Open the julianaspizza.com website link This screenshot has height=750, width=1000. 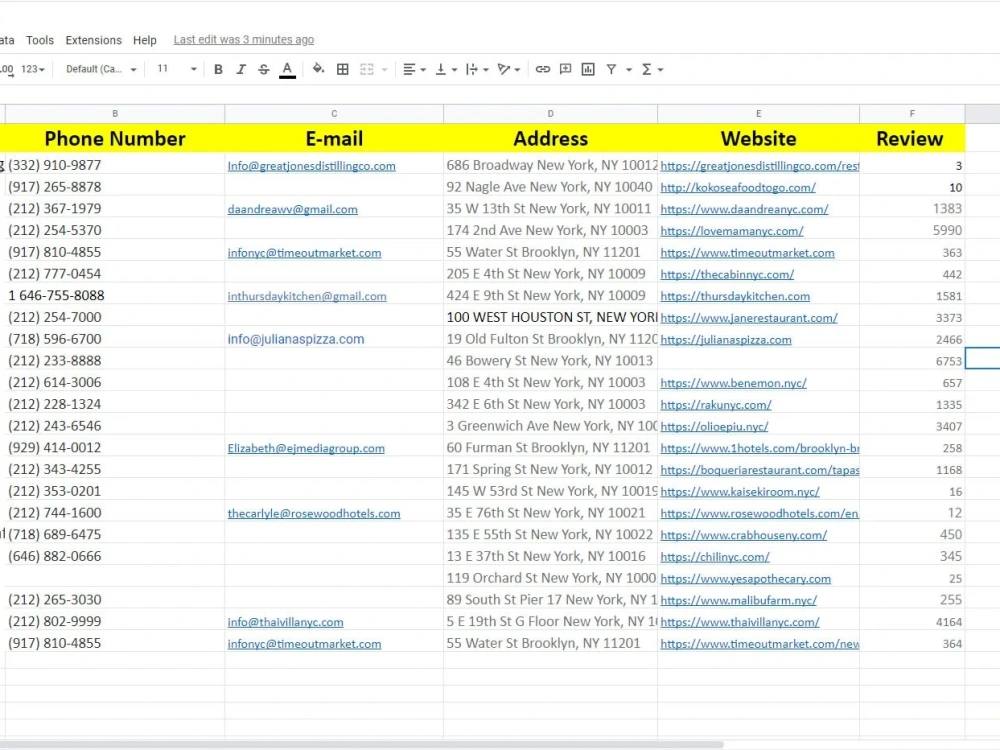[x=726, y=339]
